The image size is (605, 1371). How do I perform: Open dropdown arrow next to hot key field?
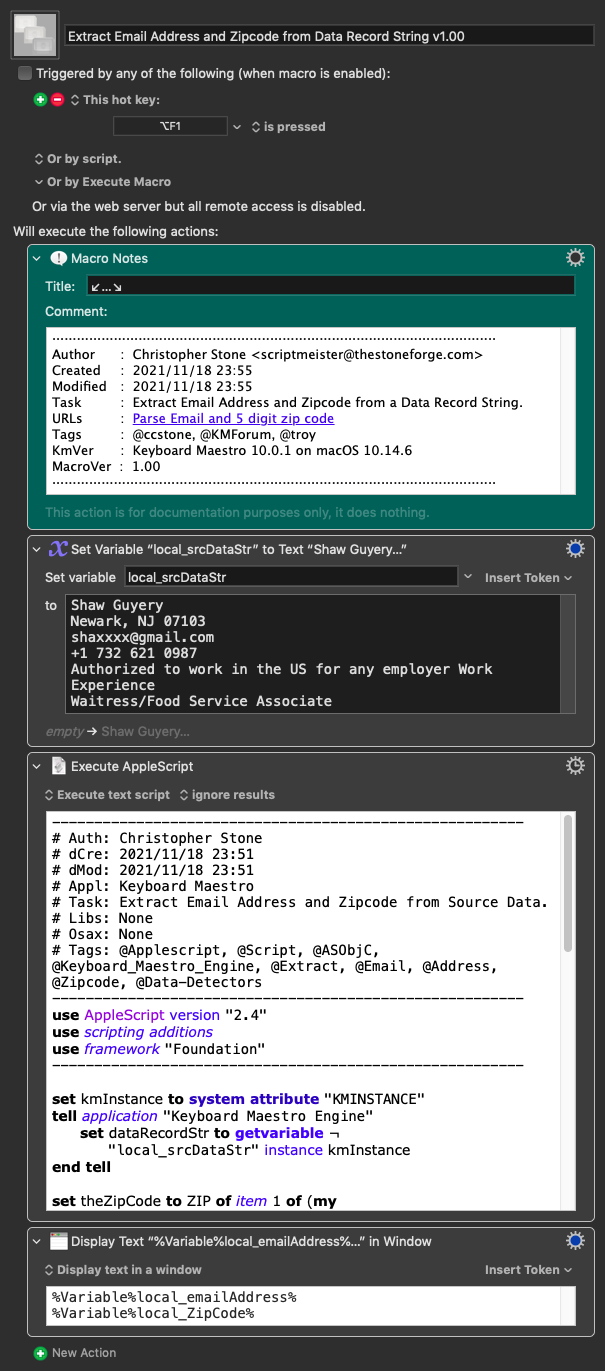pyautogui.click(x=237, y=127)
